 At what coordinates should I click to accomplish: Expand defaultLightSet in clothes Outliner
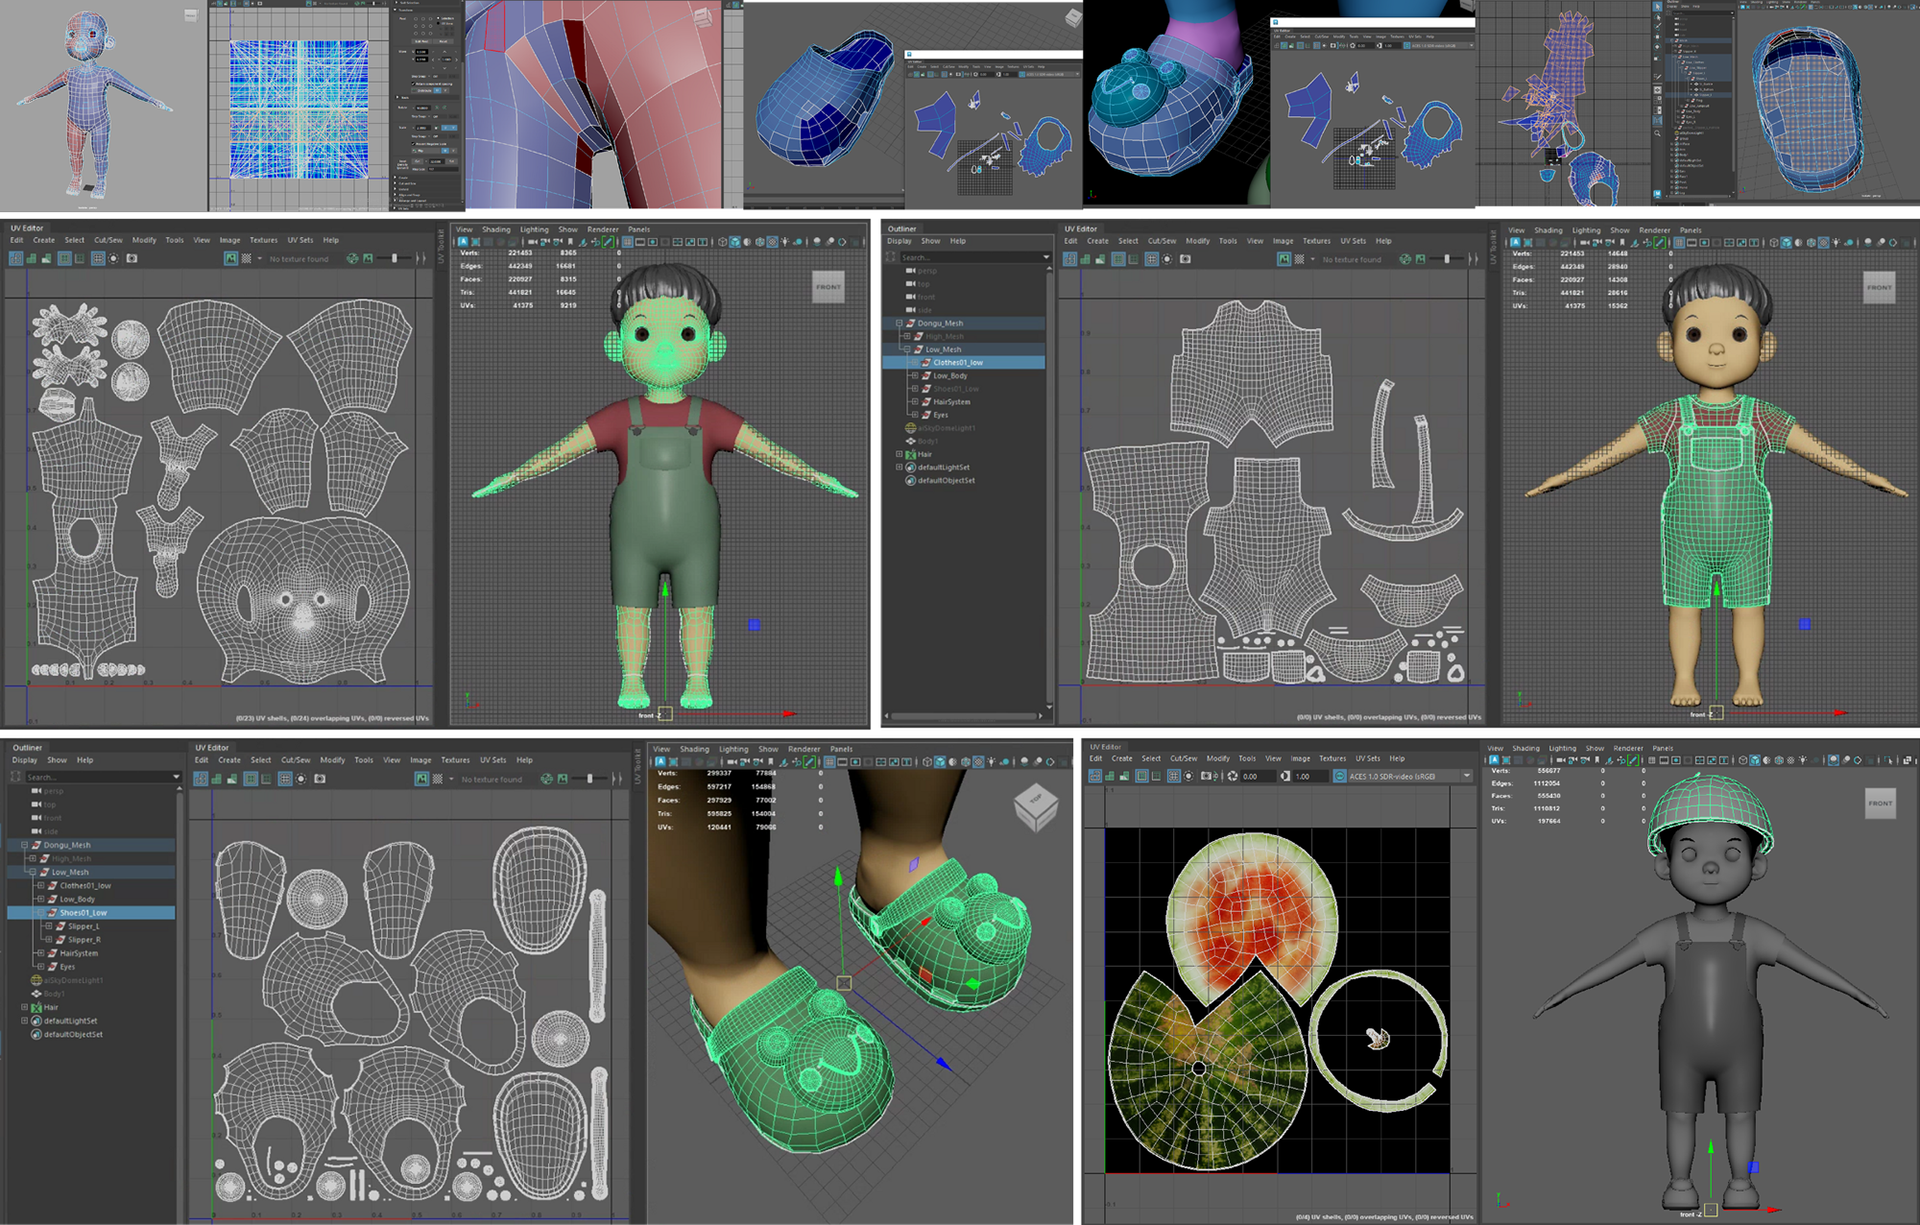point(899,467)
